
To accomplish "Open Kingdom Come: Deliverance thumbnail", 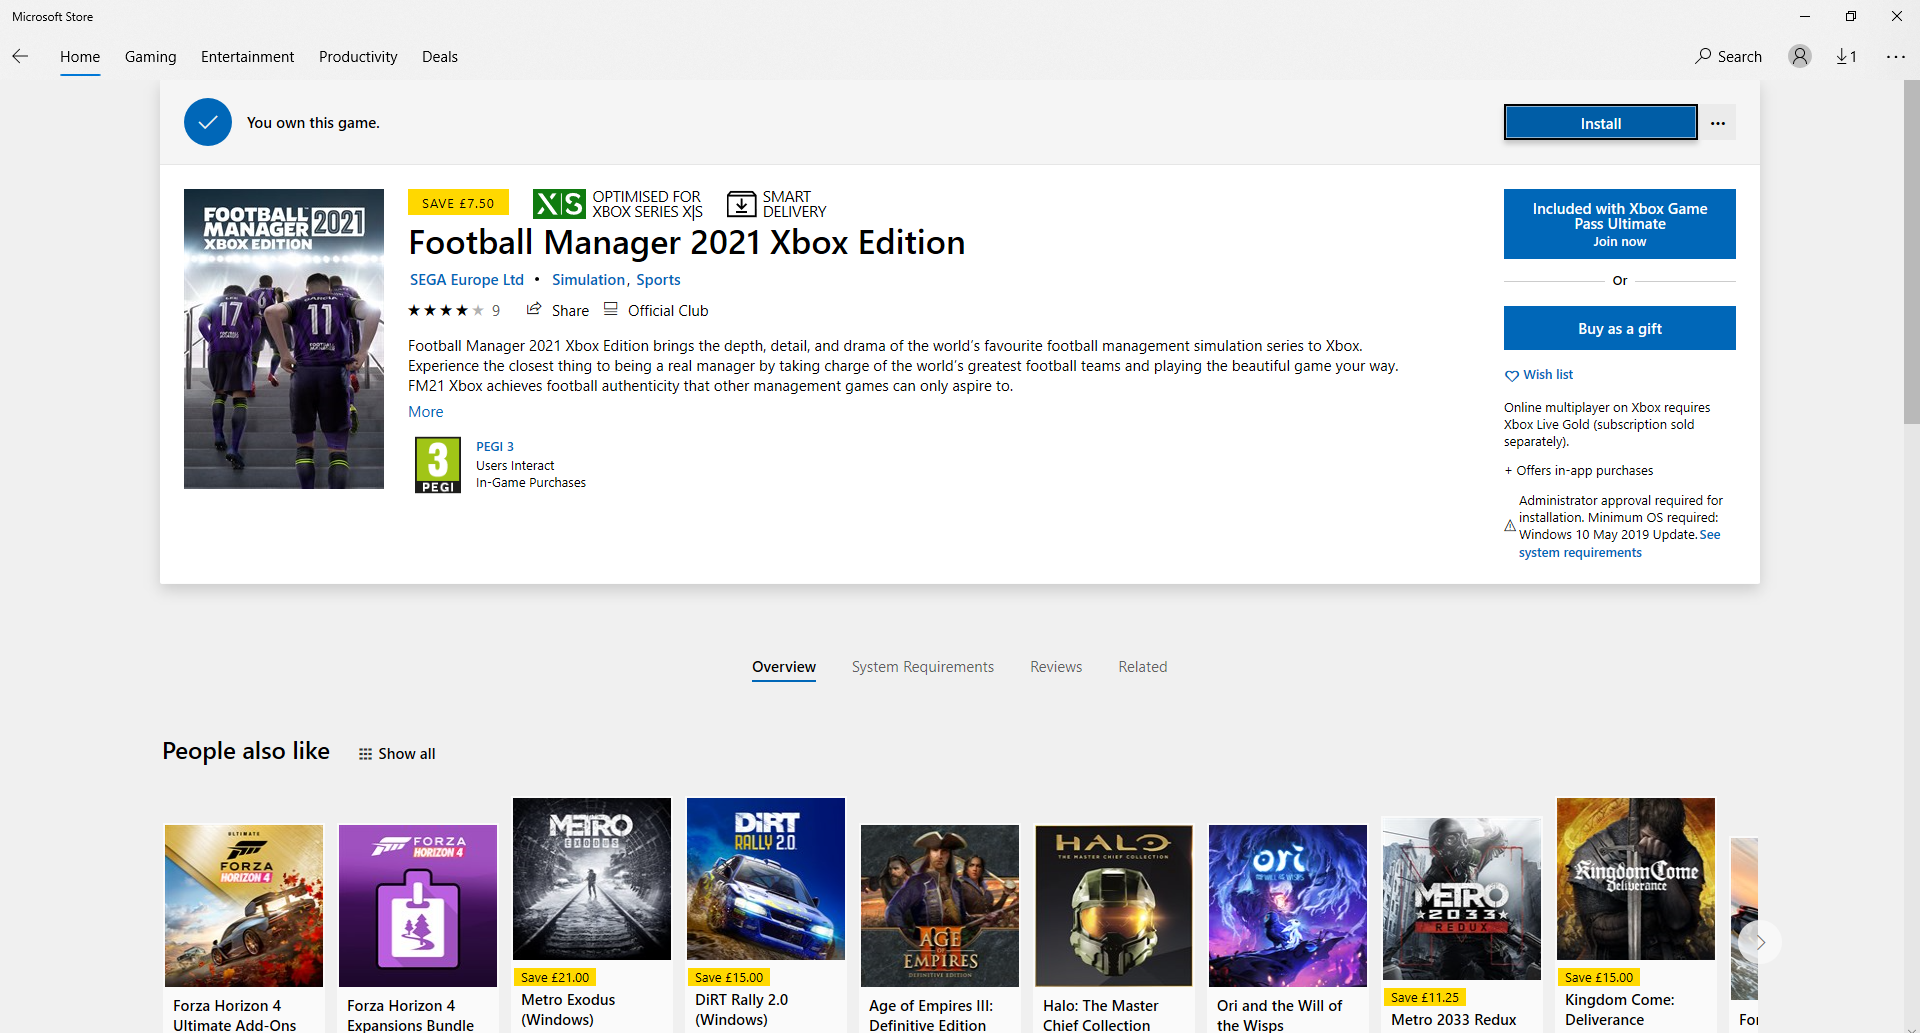I will (x=1636, y=879).
